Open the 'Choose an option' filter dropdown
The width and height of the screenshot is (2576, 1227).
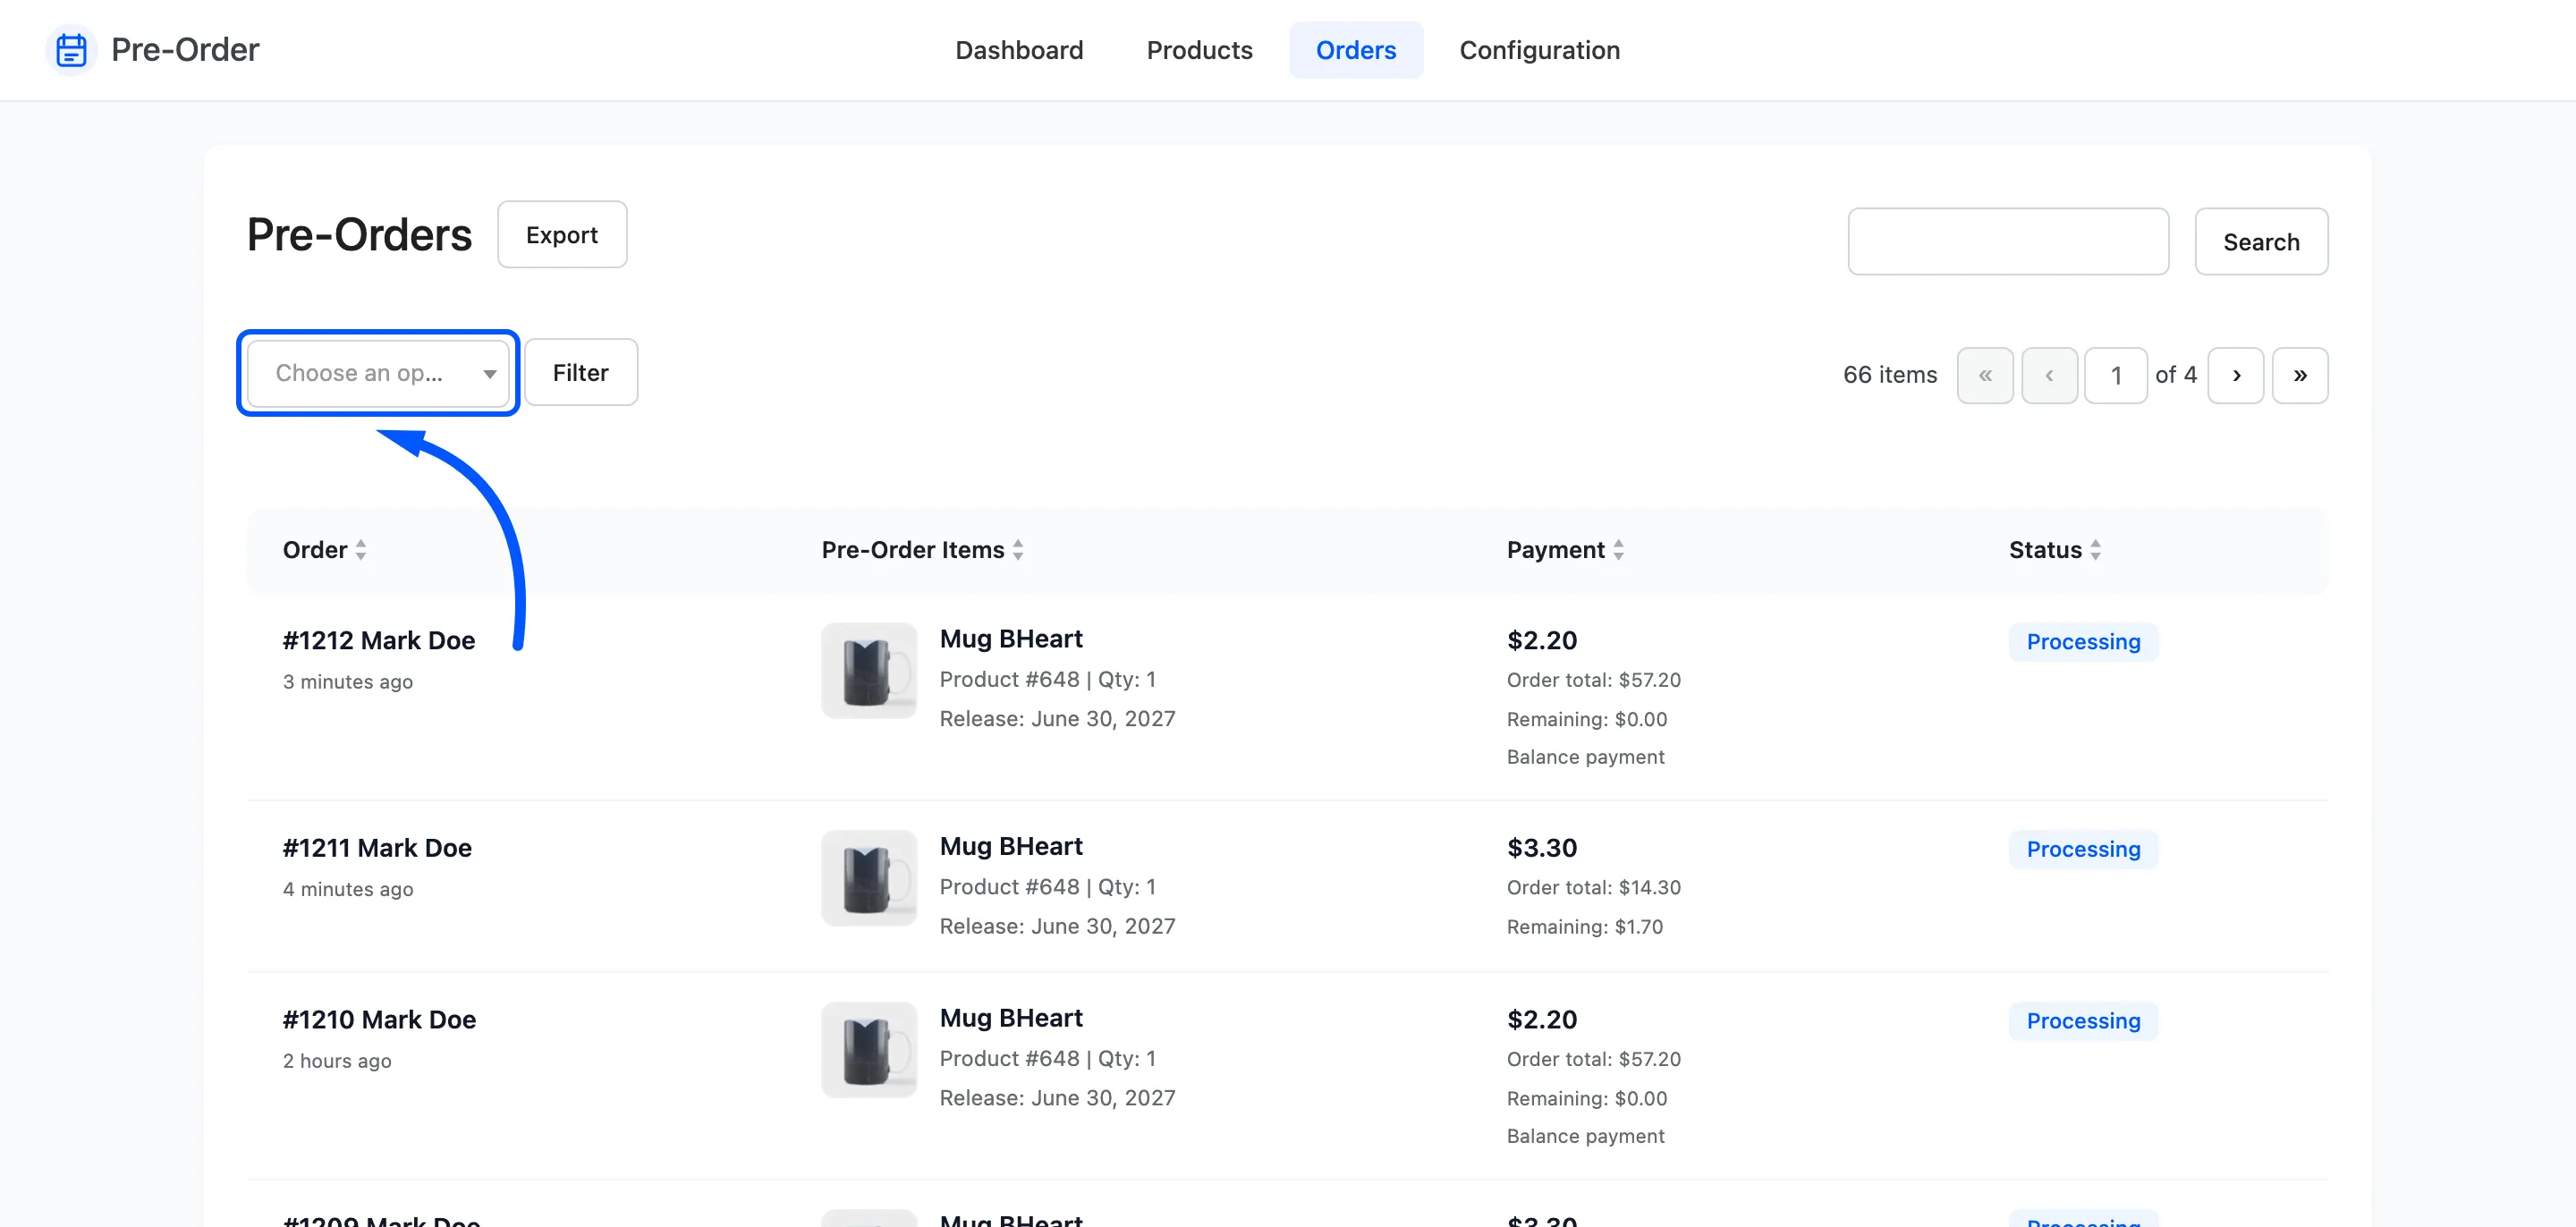tap(378, 373)
